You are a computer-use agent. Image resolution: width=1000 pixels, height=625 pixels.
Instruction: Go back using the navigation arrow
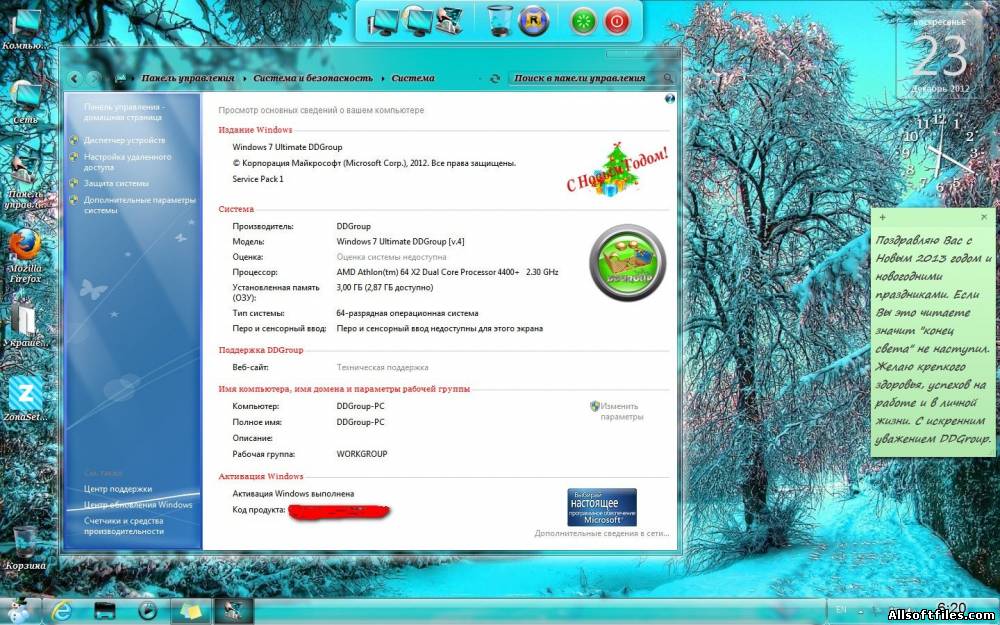[x=75, y=78]
